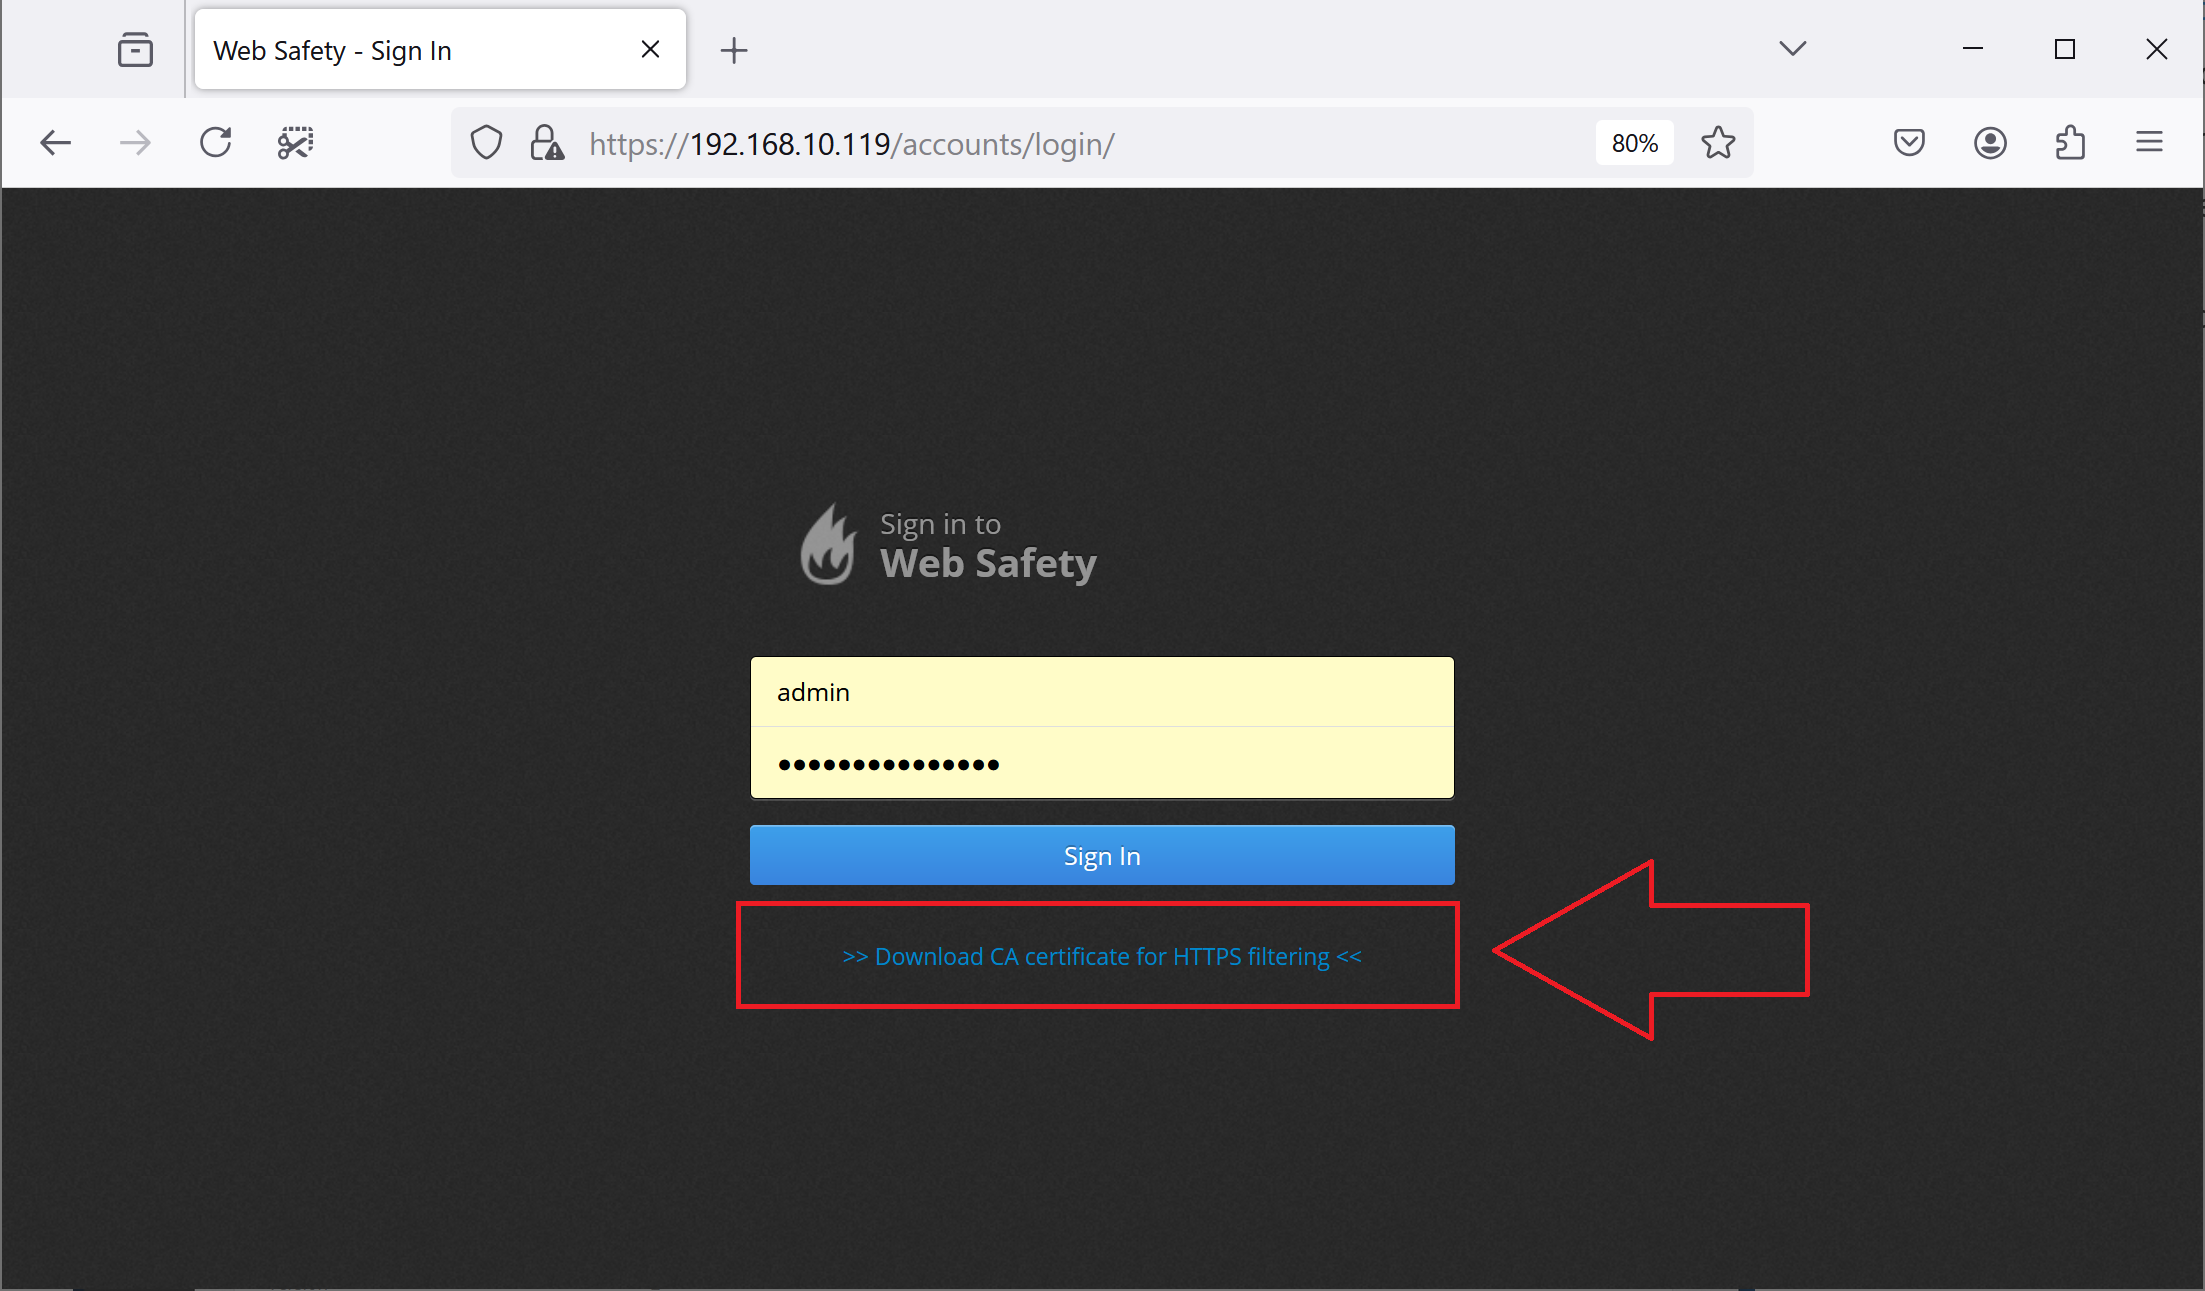Image resolution: width=2205 pixels, height=1291 pixels.
Task: Click Download CA certificate for HTTPS filtering
Action: pos(1102,956)
